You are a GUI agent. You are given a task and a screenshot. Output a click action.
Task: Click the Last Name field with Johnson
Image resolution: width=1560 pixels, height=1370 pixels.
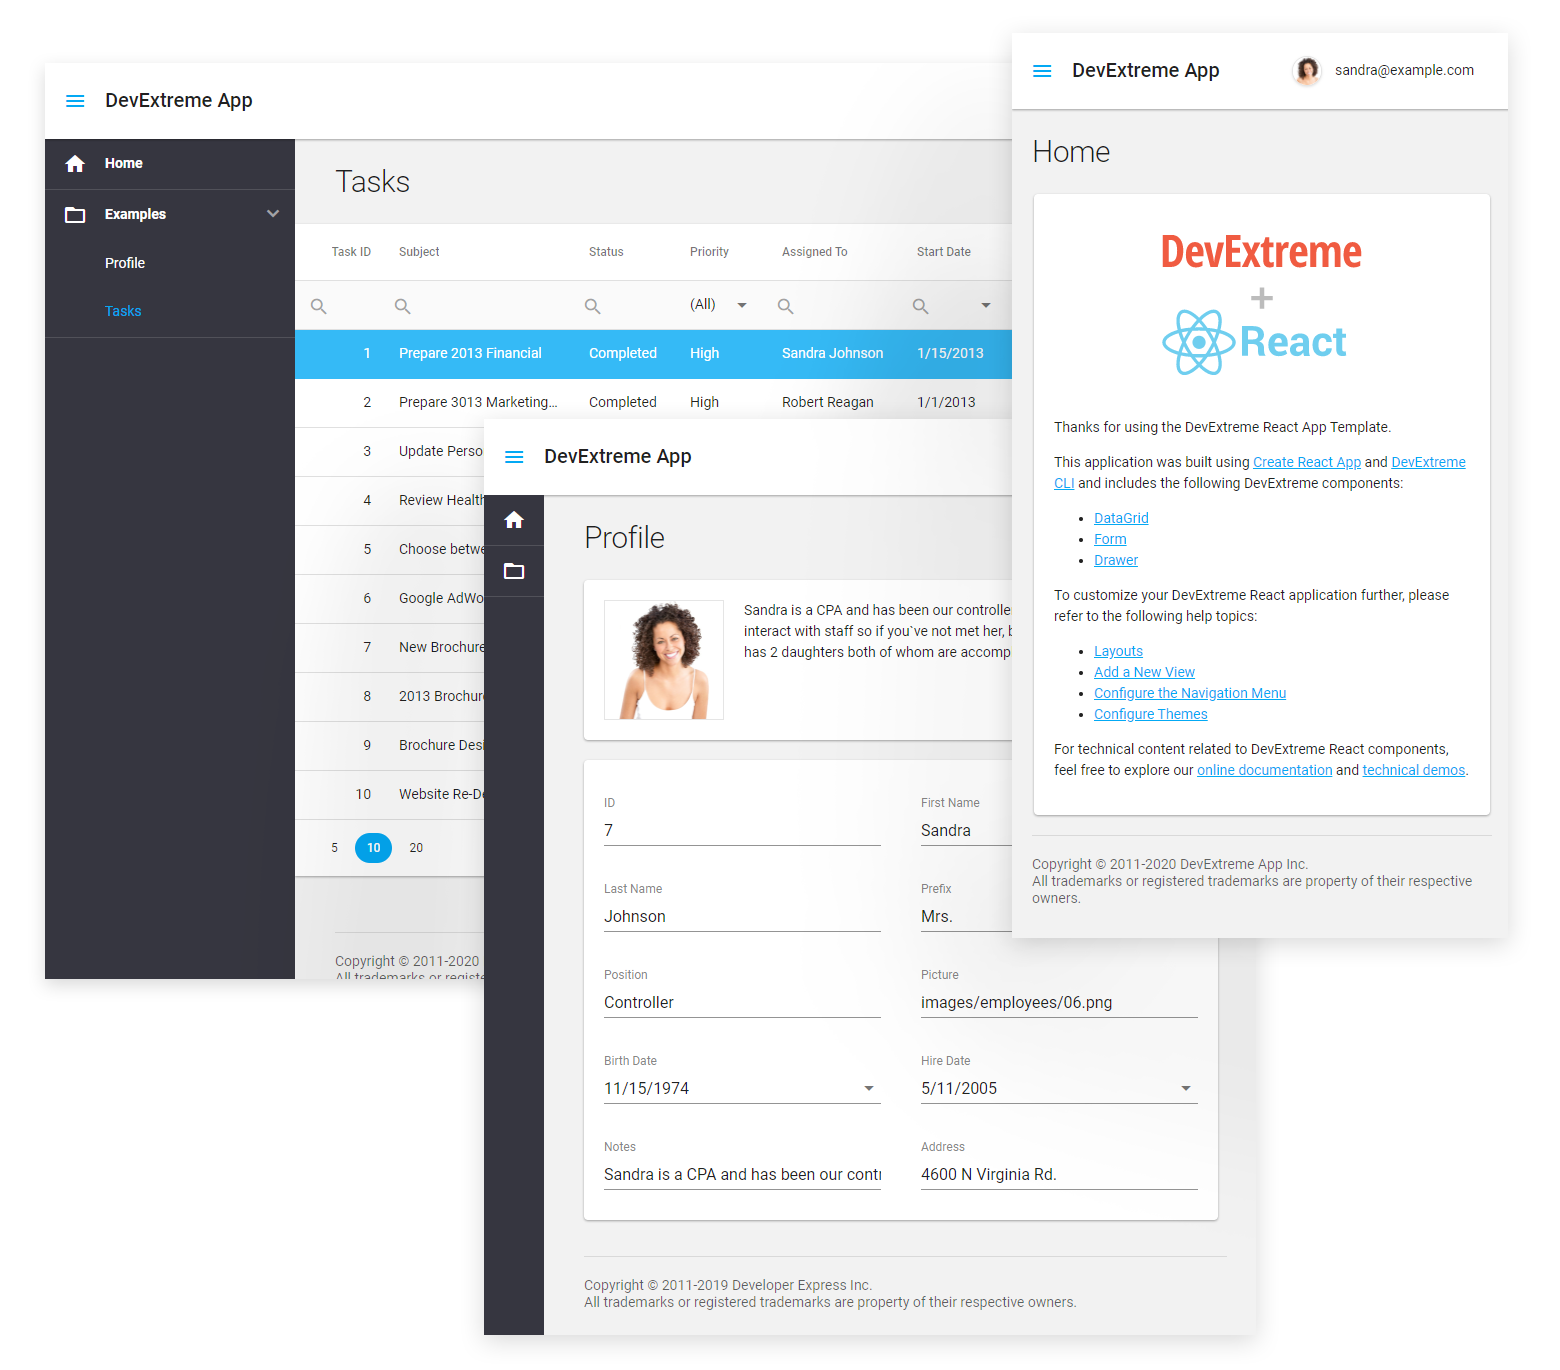coord(742,917)
